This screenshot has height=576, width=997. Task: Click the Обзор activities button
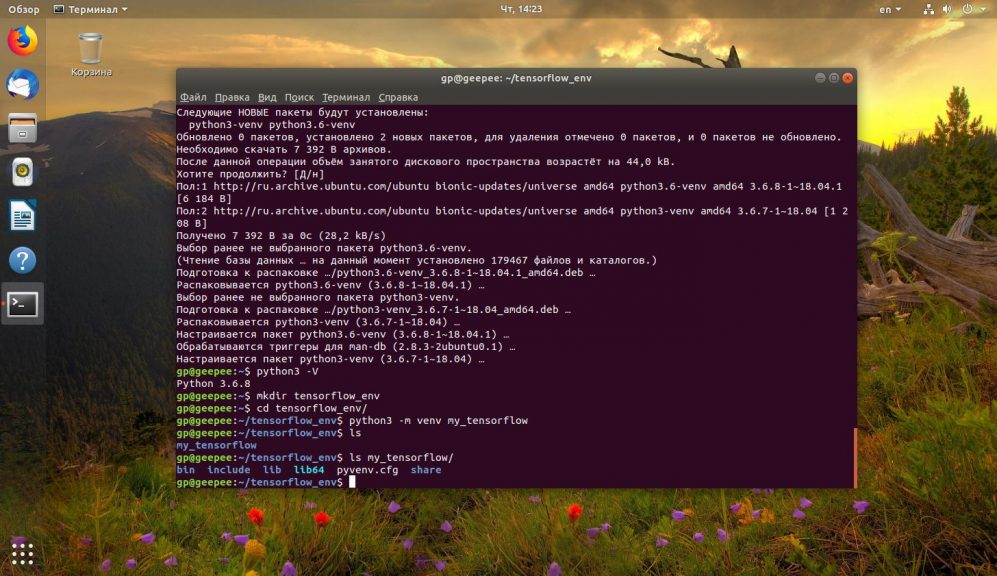coord(24,10)
